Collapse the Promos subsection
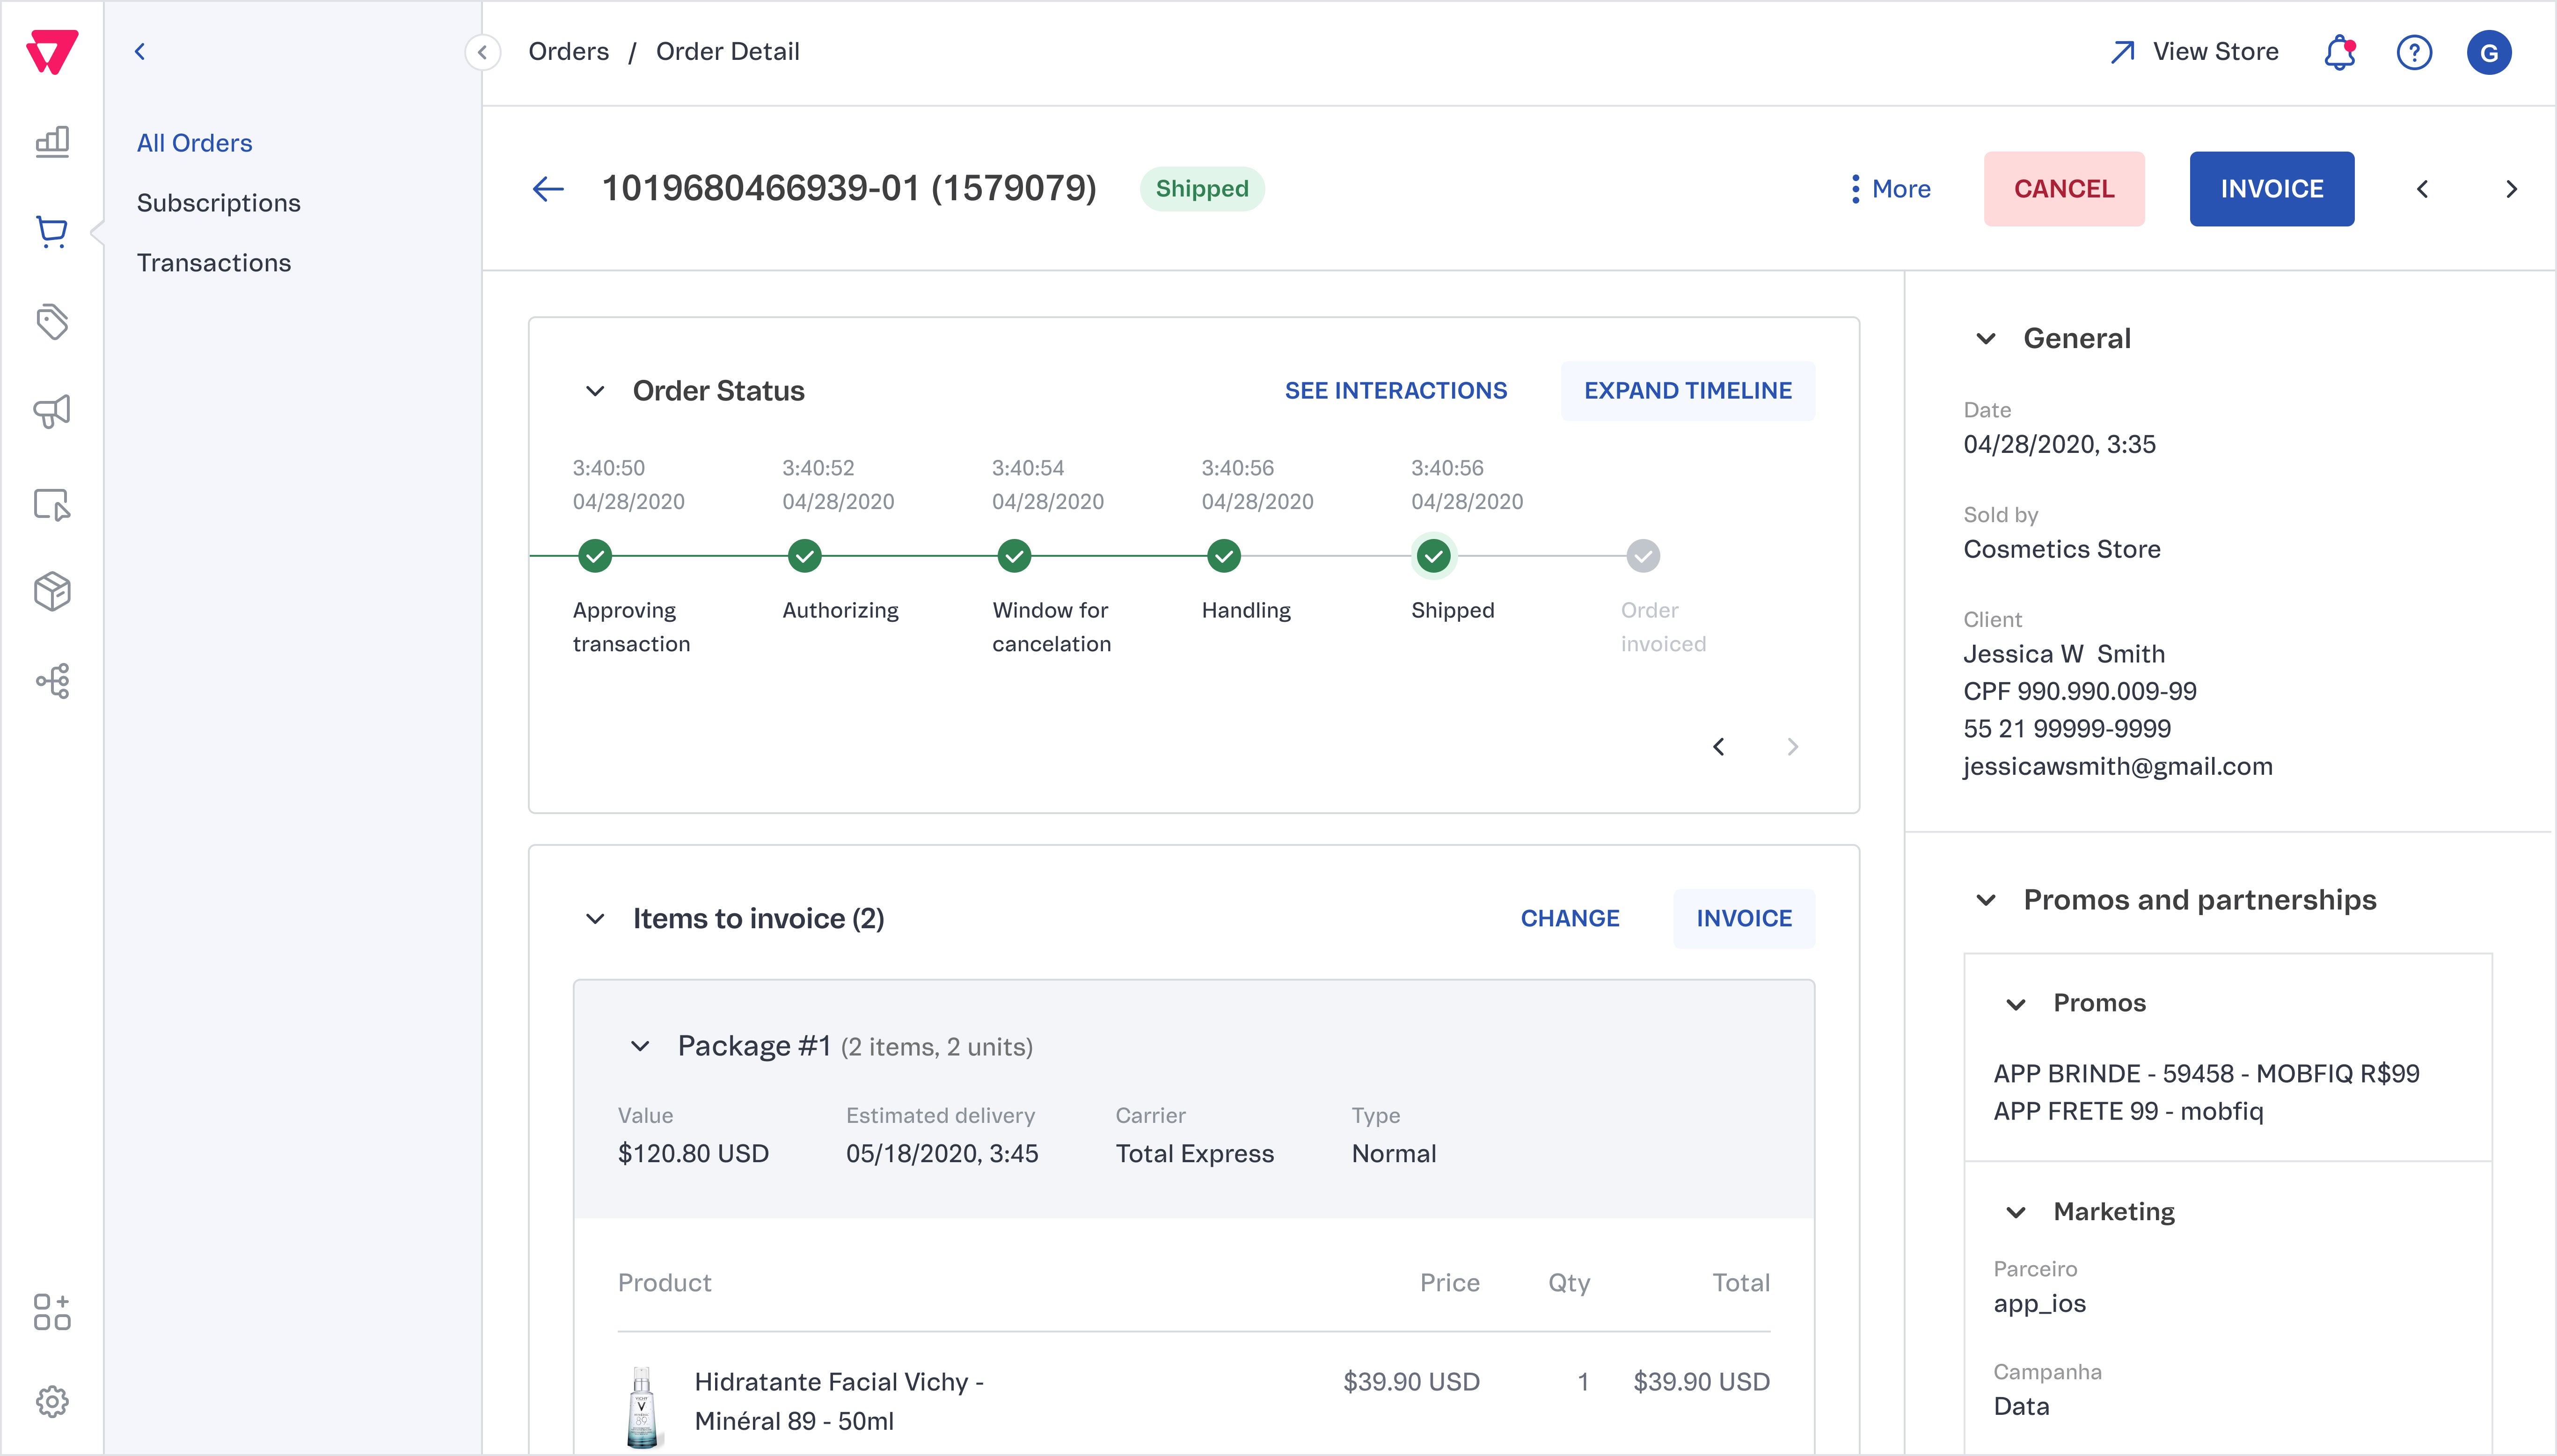The width and height of the screenshot is (2557, 1456). pos(2016,1004)
